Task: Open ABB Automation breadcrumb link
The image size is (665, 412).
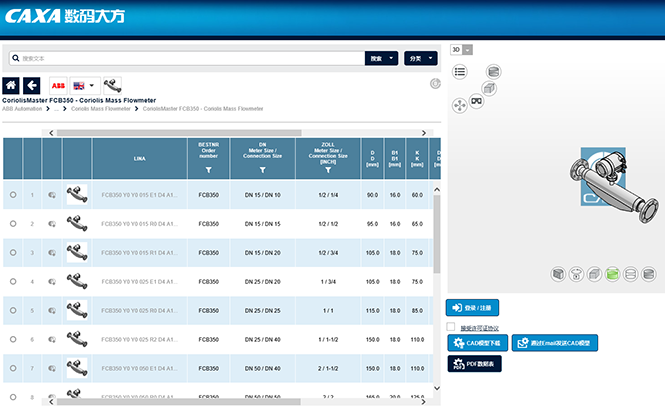Action: point(22,109)
